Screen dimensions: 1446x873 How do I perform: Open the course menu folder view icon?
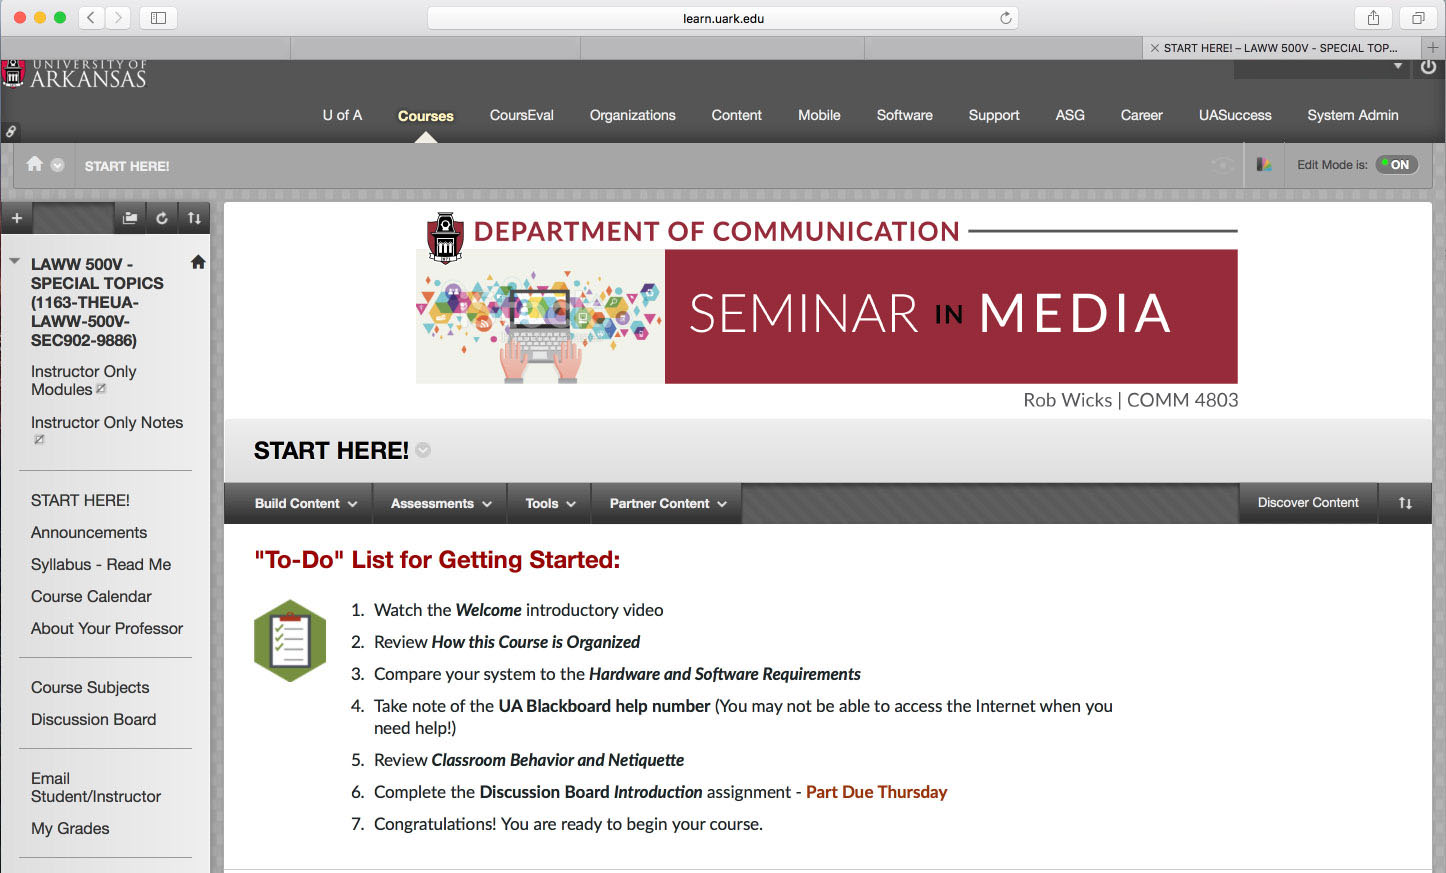coord(130,218)
